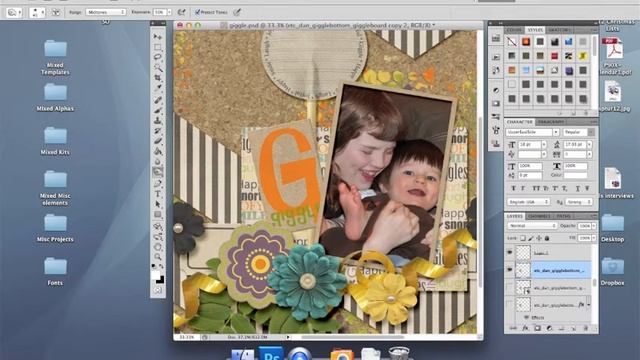640x360 pixels.
Task: Open the layer Opacity arrow
Action: point(594,226)
